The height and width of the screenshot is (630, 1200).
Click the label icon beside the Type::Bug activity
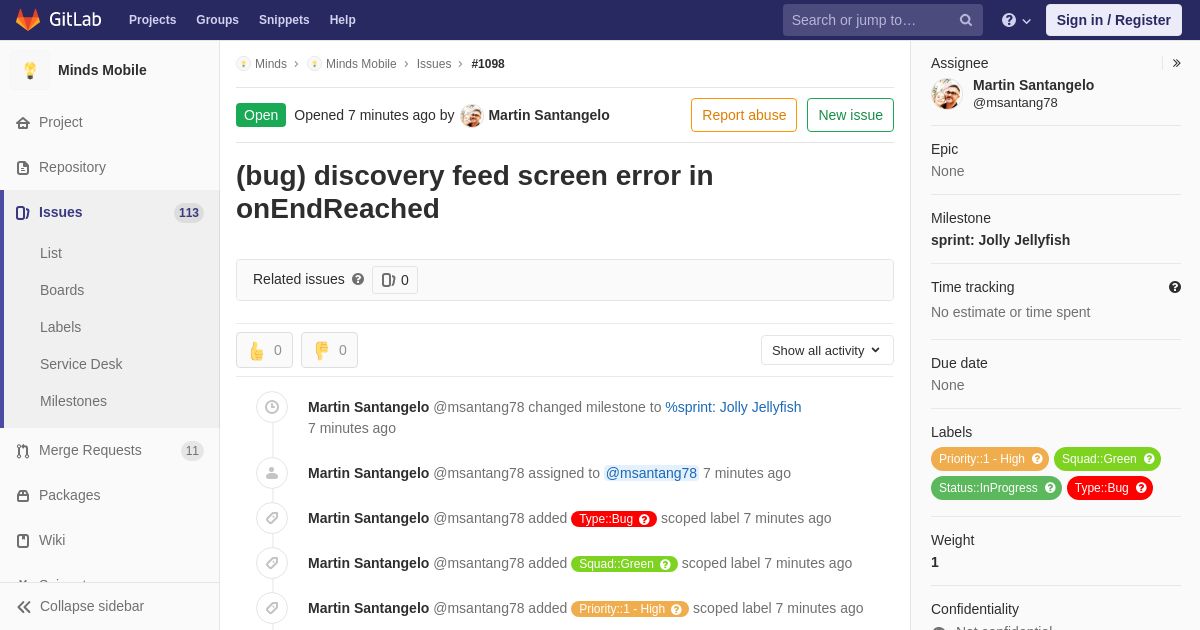(272, 518)
